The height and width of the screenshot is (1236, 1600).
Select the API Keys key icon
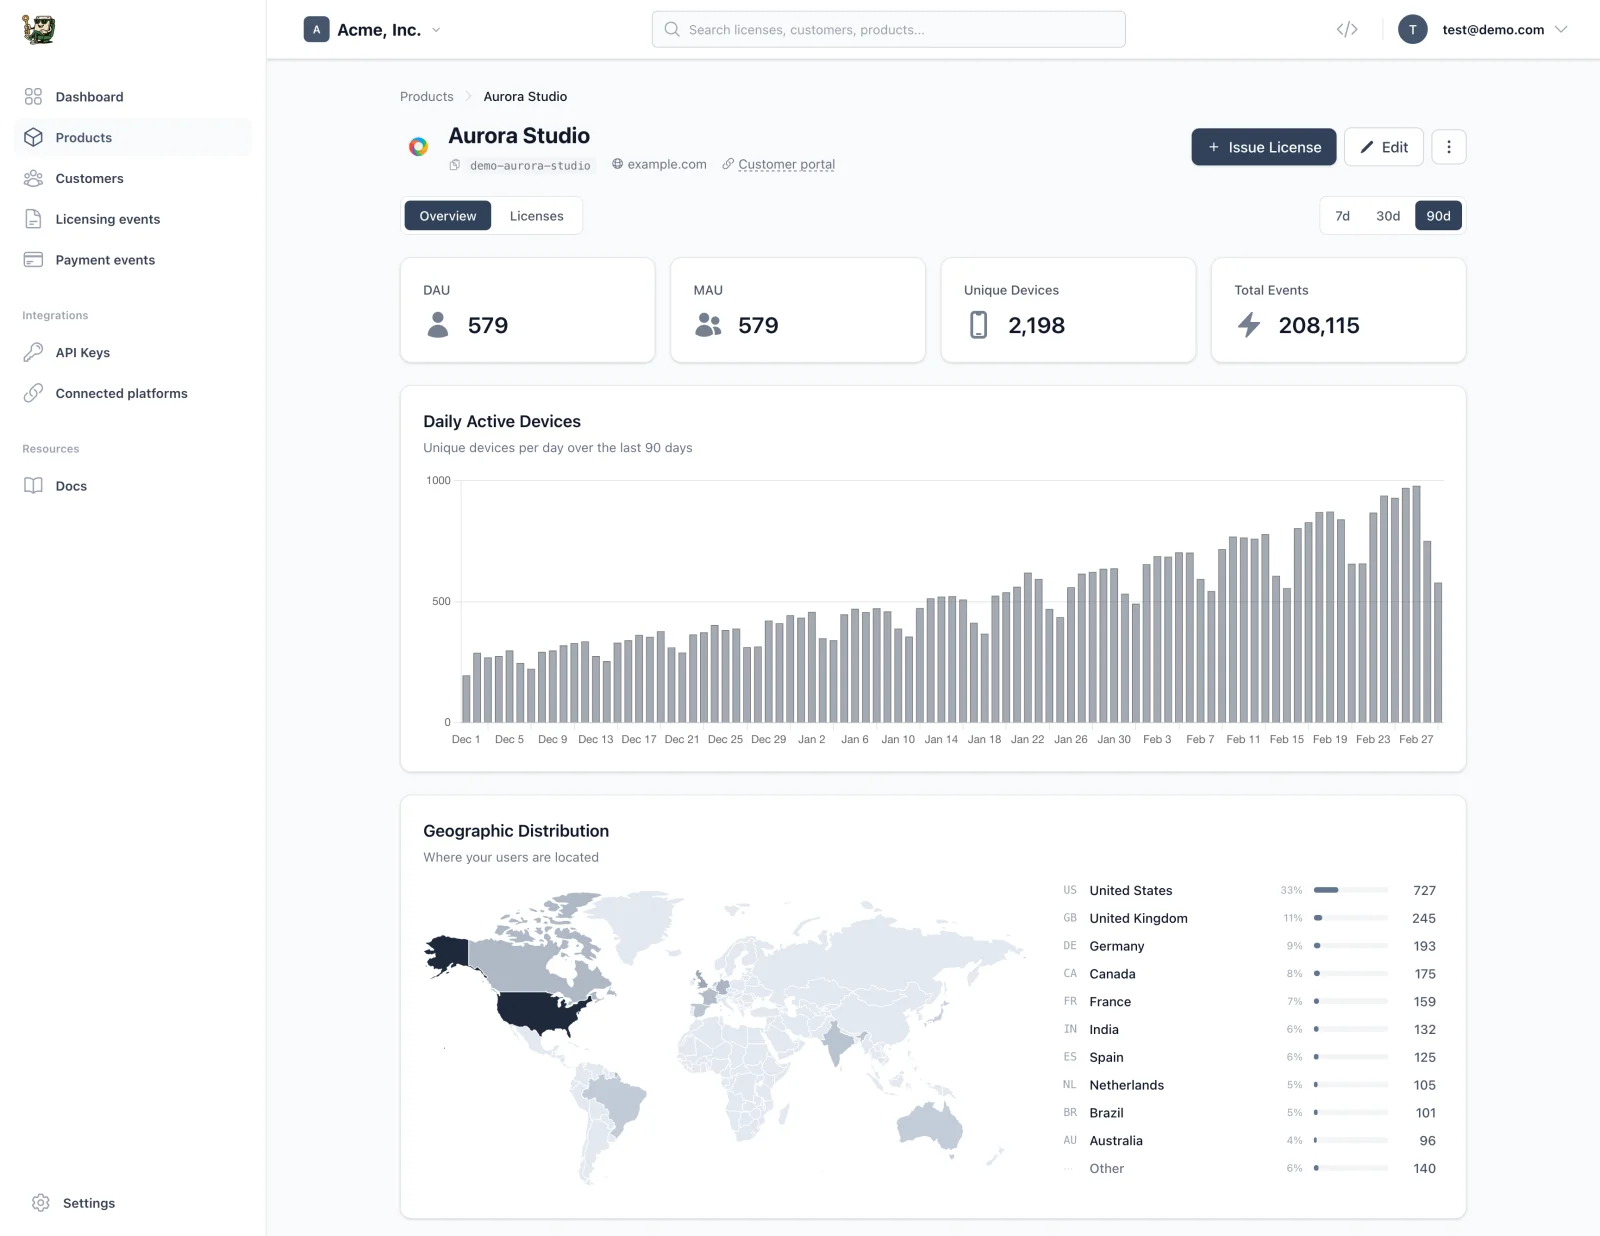33,352
